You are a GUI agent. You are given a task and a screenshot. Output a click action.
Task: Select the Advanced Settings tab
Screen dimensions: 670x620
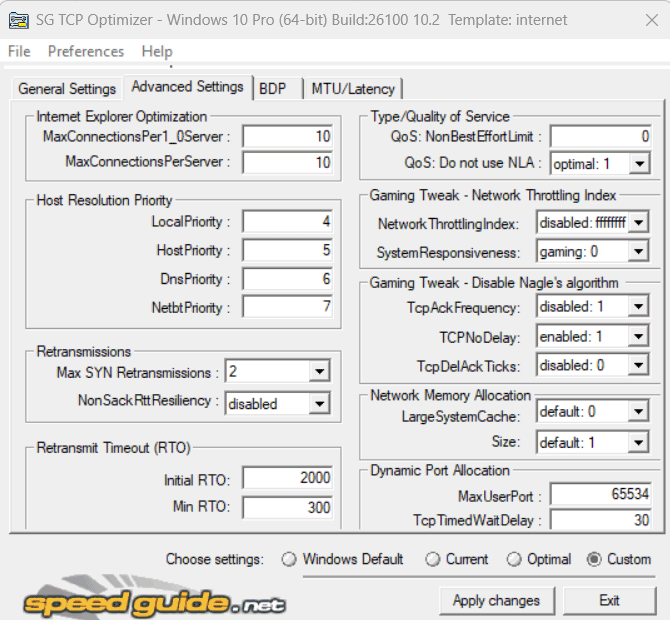coord(188,87)
